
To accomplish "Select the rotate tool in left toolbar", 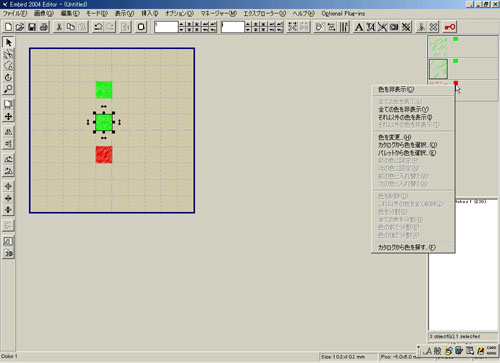I will [8, 77].
